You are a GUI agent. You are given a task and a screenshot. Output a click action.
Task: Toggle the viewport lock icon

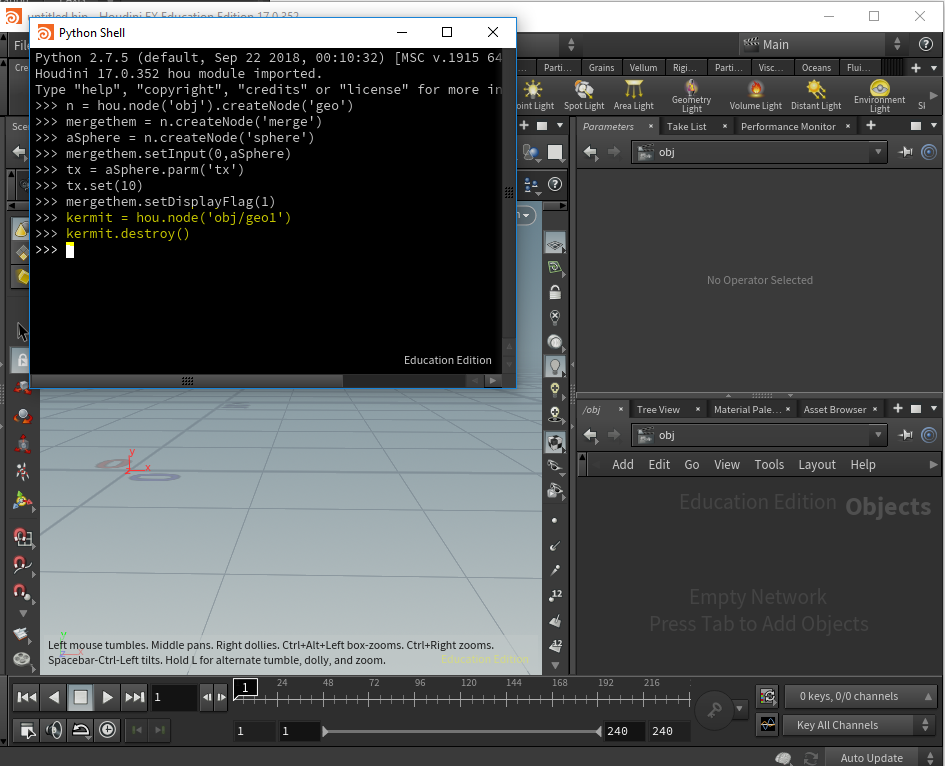[555, 293]
